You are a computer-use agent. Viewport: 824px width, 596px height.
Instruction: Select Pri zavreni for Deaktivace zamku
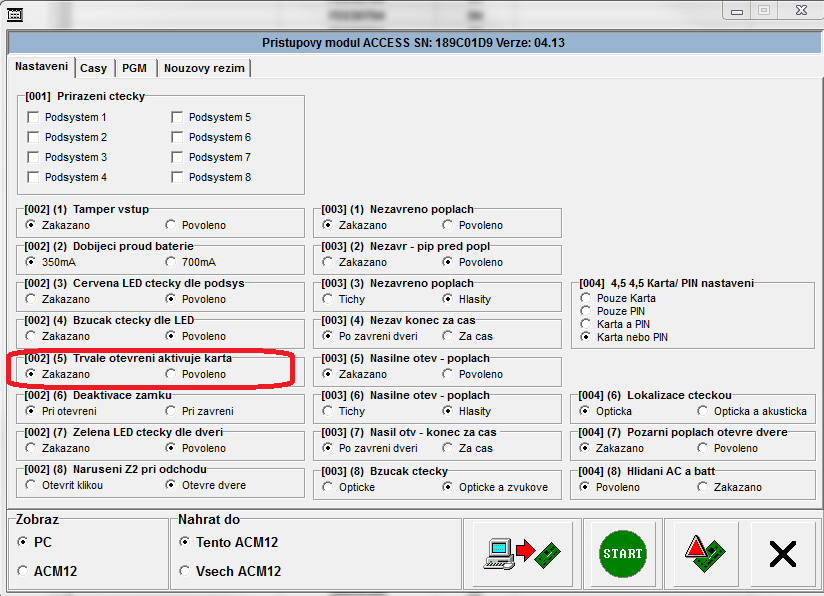click(x=170, y=411)
